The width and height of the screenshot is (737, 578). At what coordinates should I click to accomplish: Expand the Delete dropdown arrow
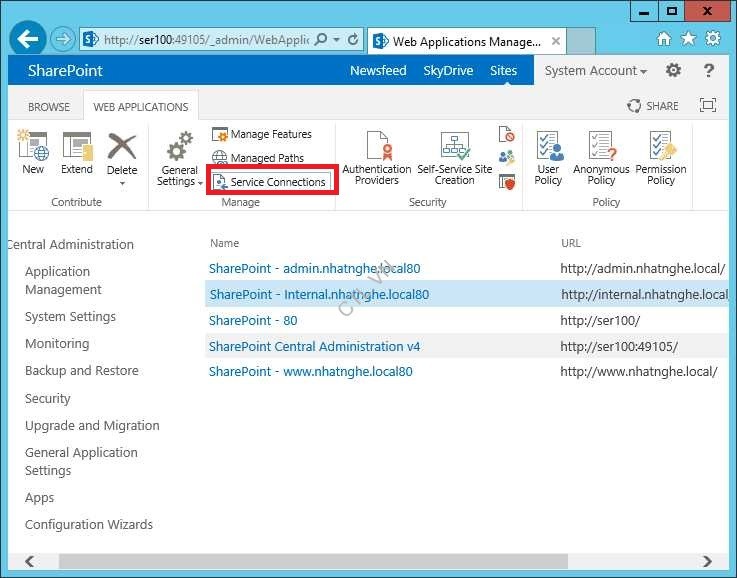(x=122, y=183)
